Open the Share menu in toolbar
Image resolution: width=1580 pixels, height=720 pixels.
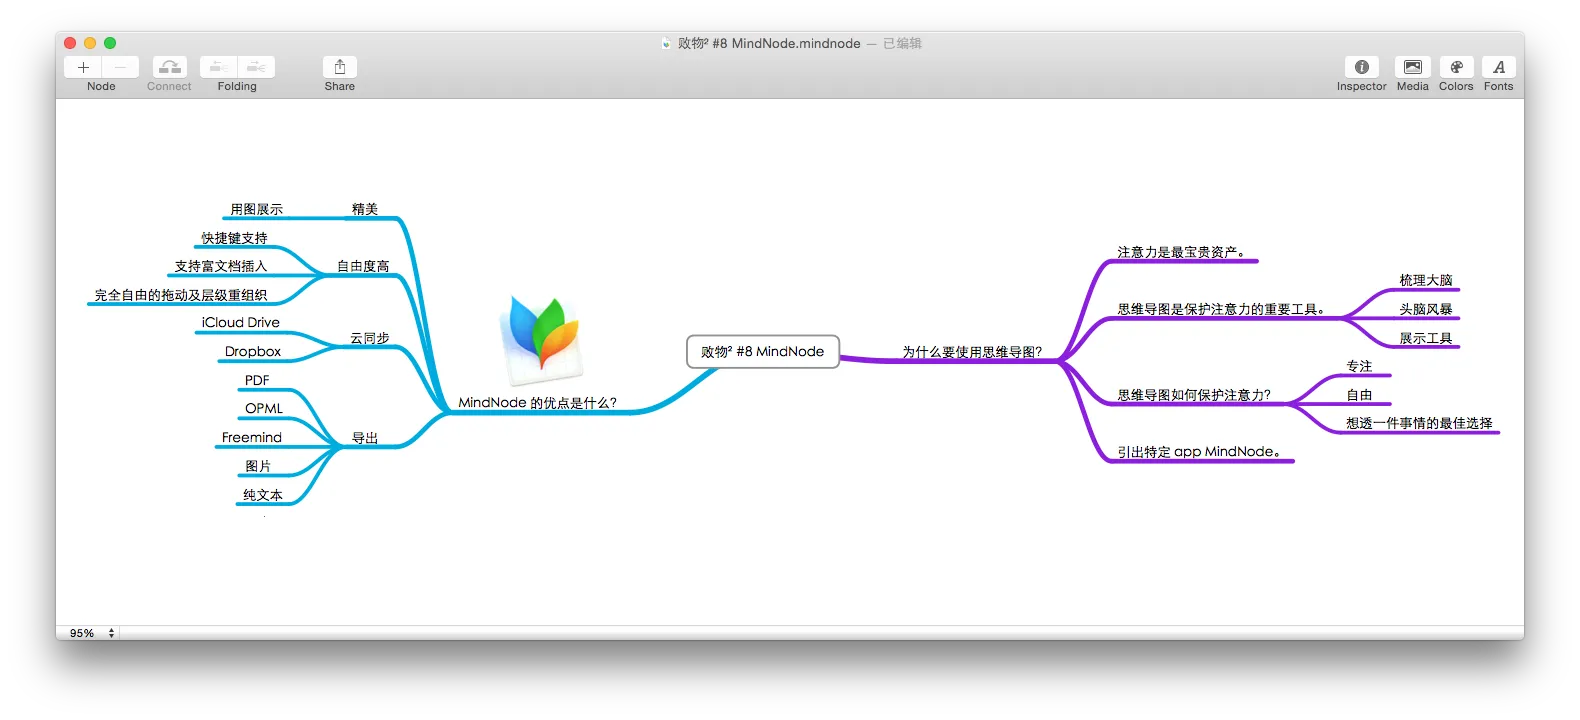(x=339, y=67)
